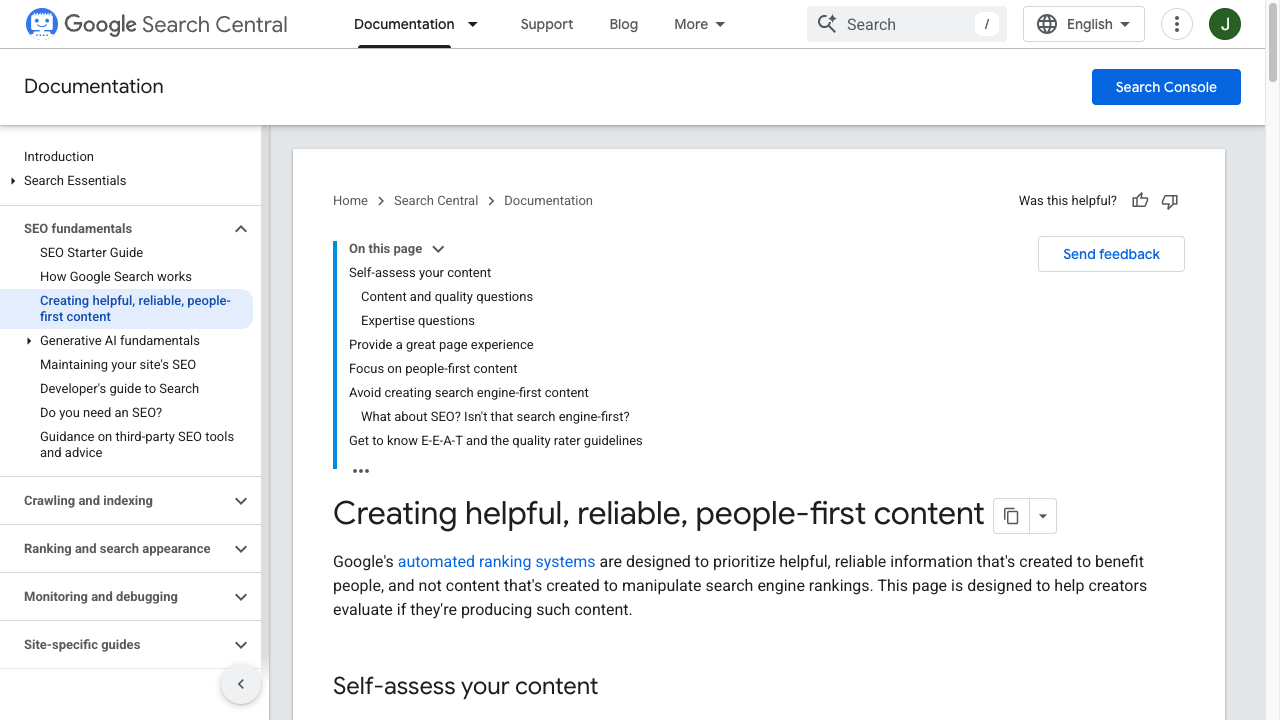The image size is (1280, 720).
Task: Open the More menu dropdown
Action: (700, 24)
